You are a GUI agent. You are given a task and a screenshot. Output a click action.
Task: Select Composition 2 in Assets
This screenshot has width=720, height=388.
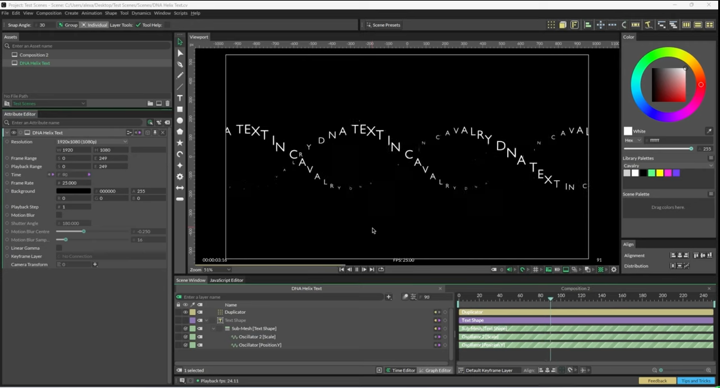[34, 55]
